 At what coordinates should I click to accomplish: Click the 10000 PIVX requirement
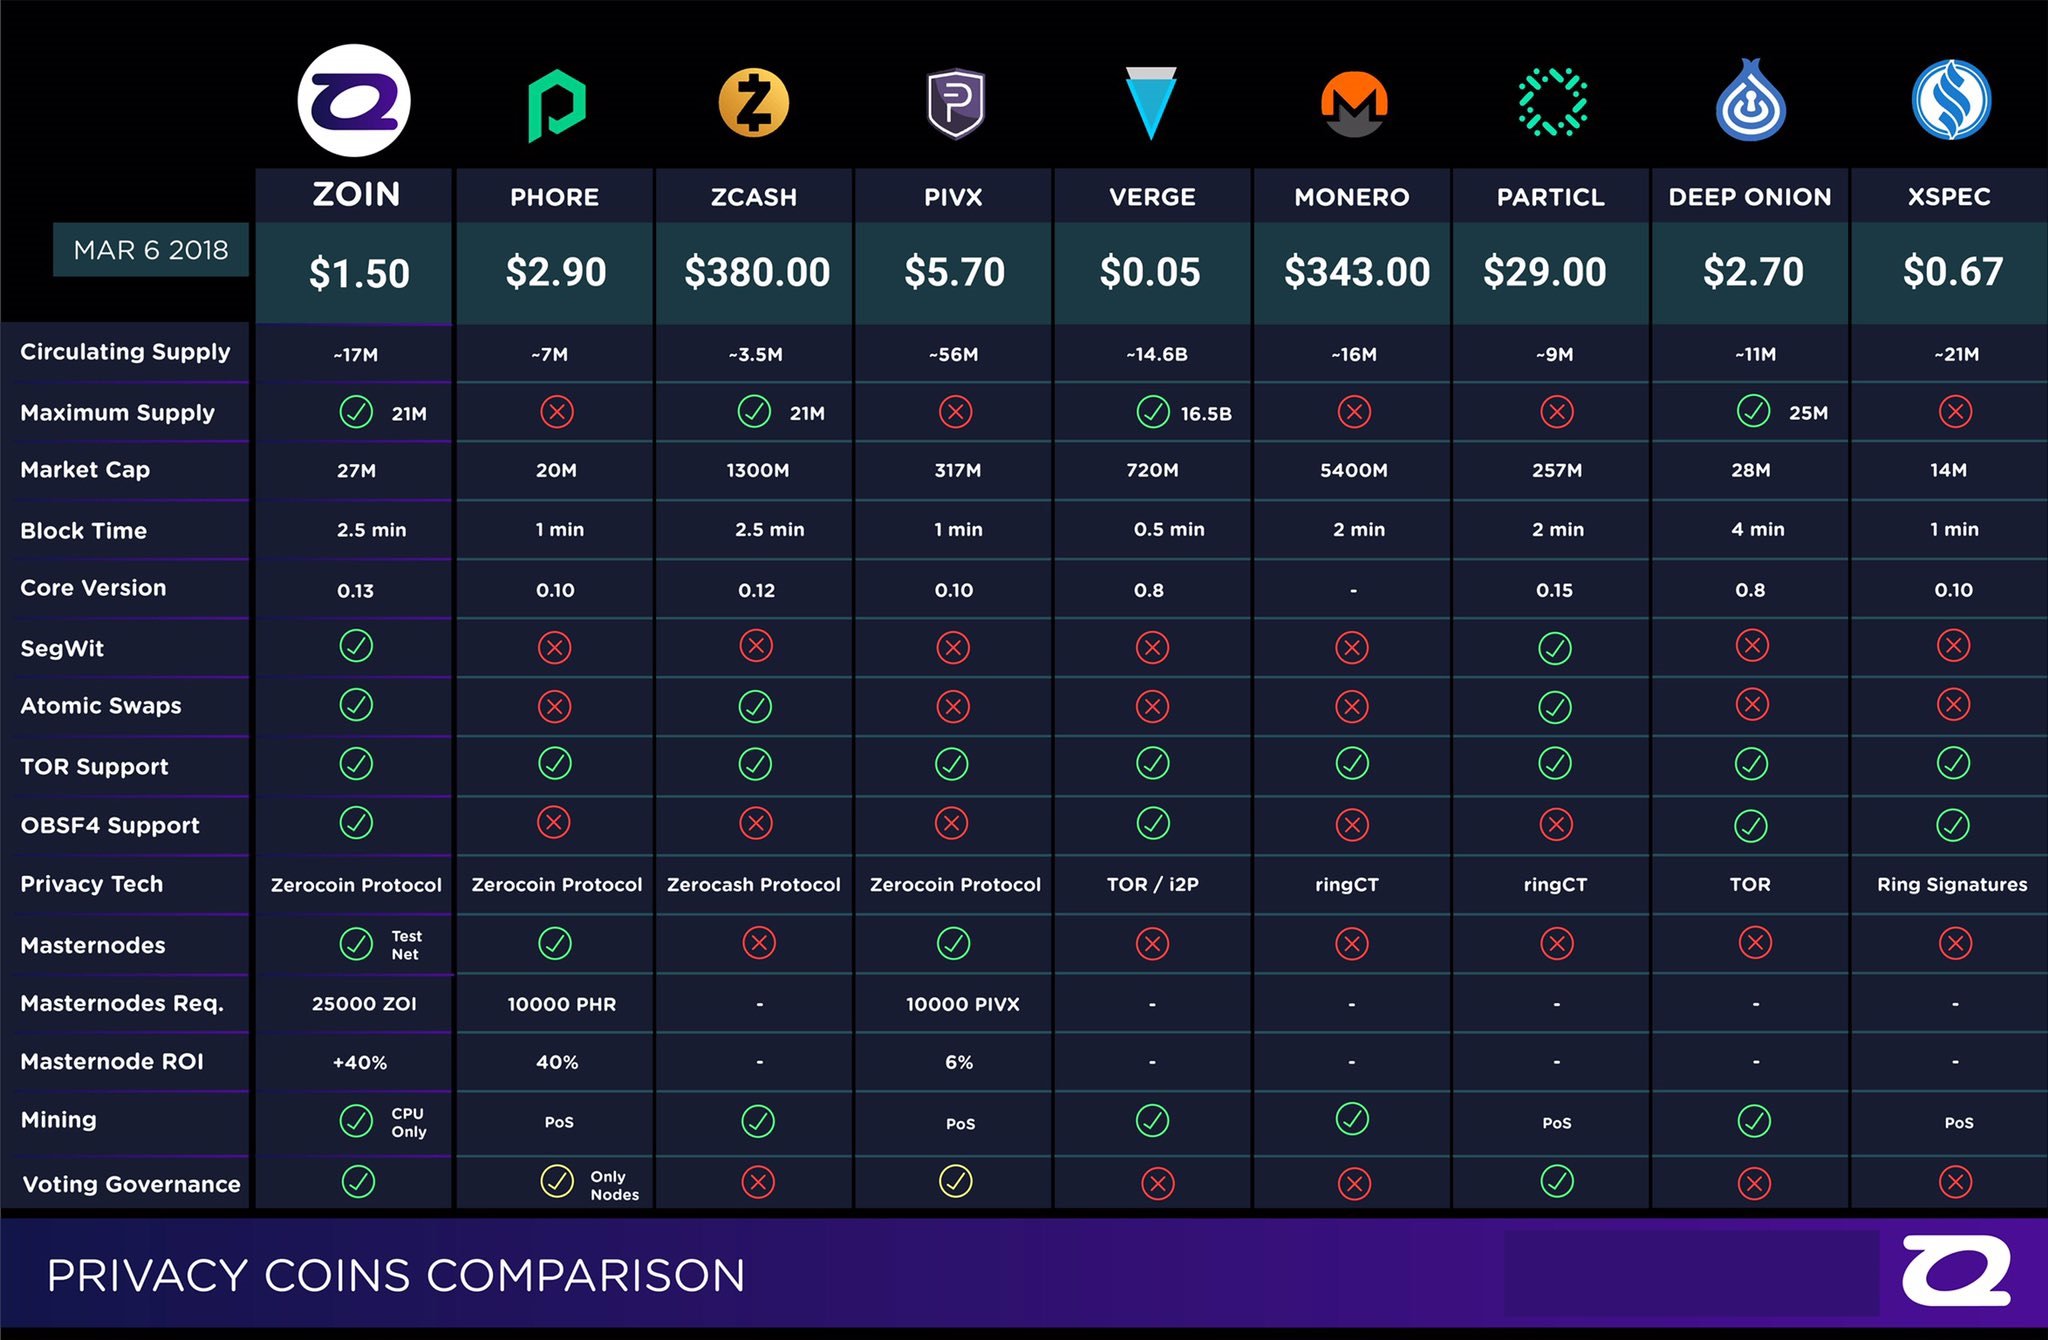tap(962, 1004)
